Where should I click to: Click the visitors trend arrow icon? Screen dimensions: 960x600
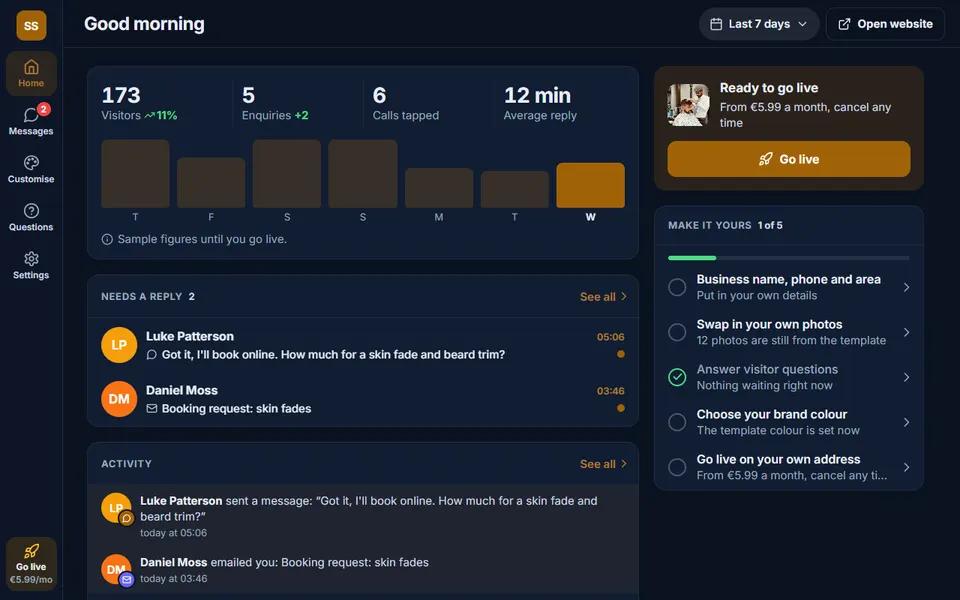[x=149, y=115]
